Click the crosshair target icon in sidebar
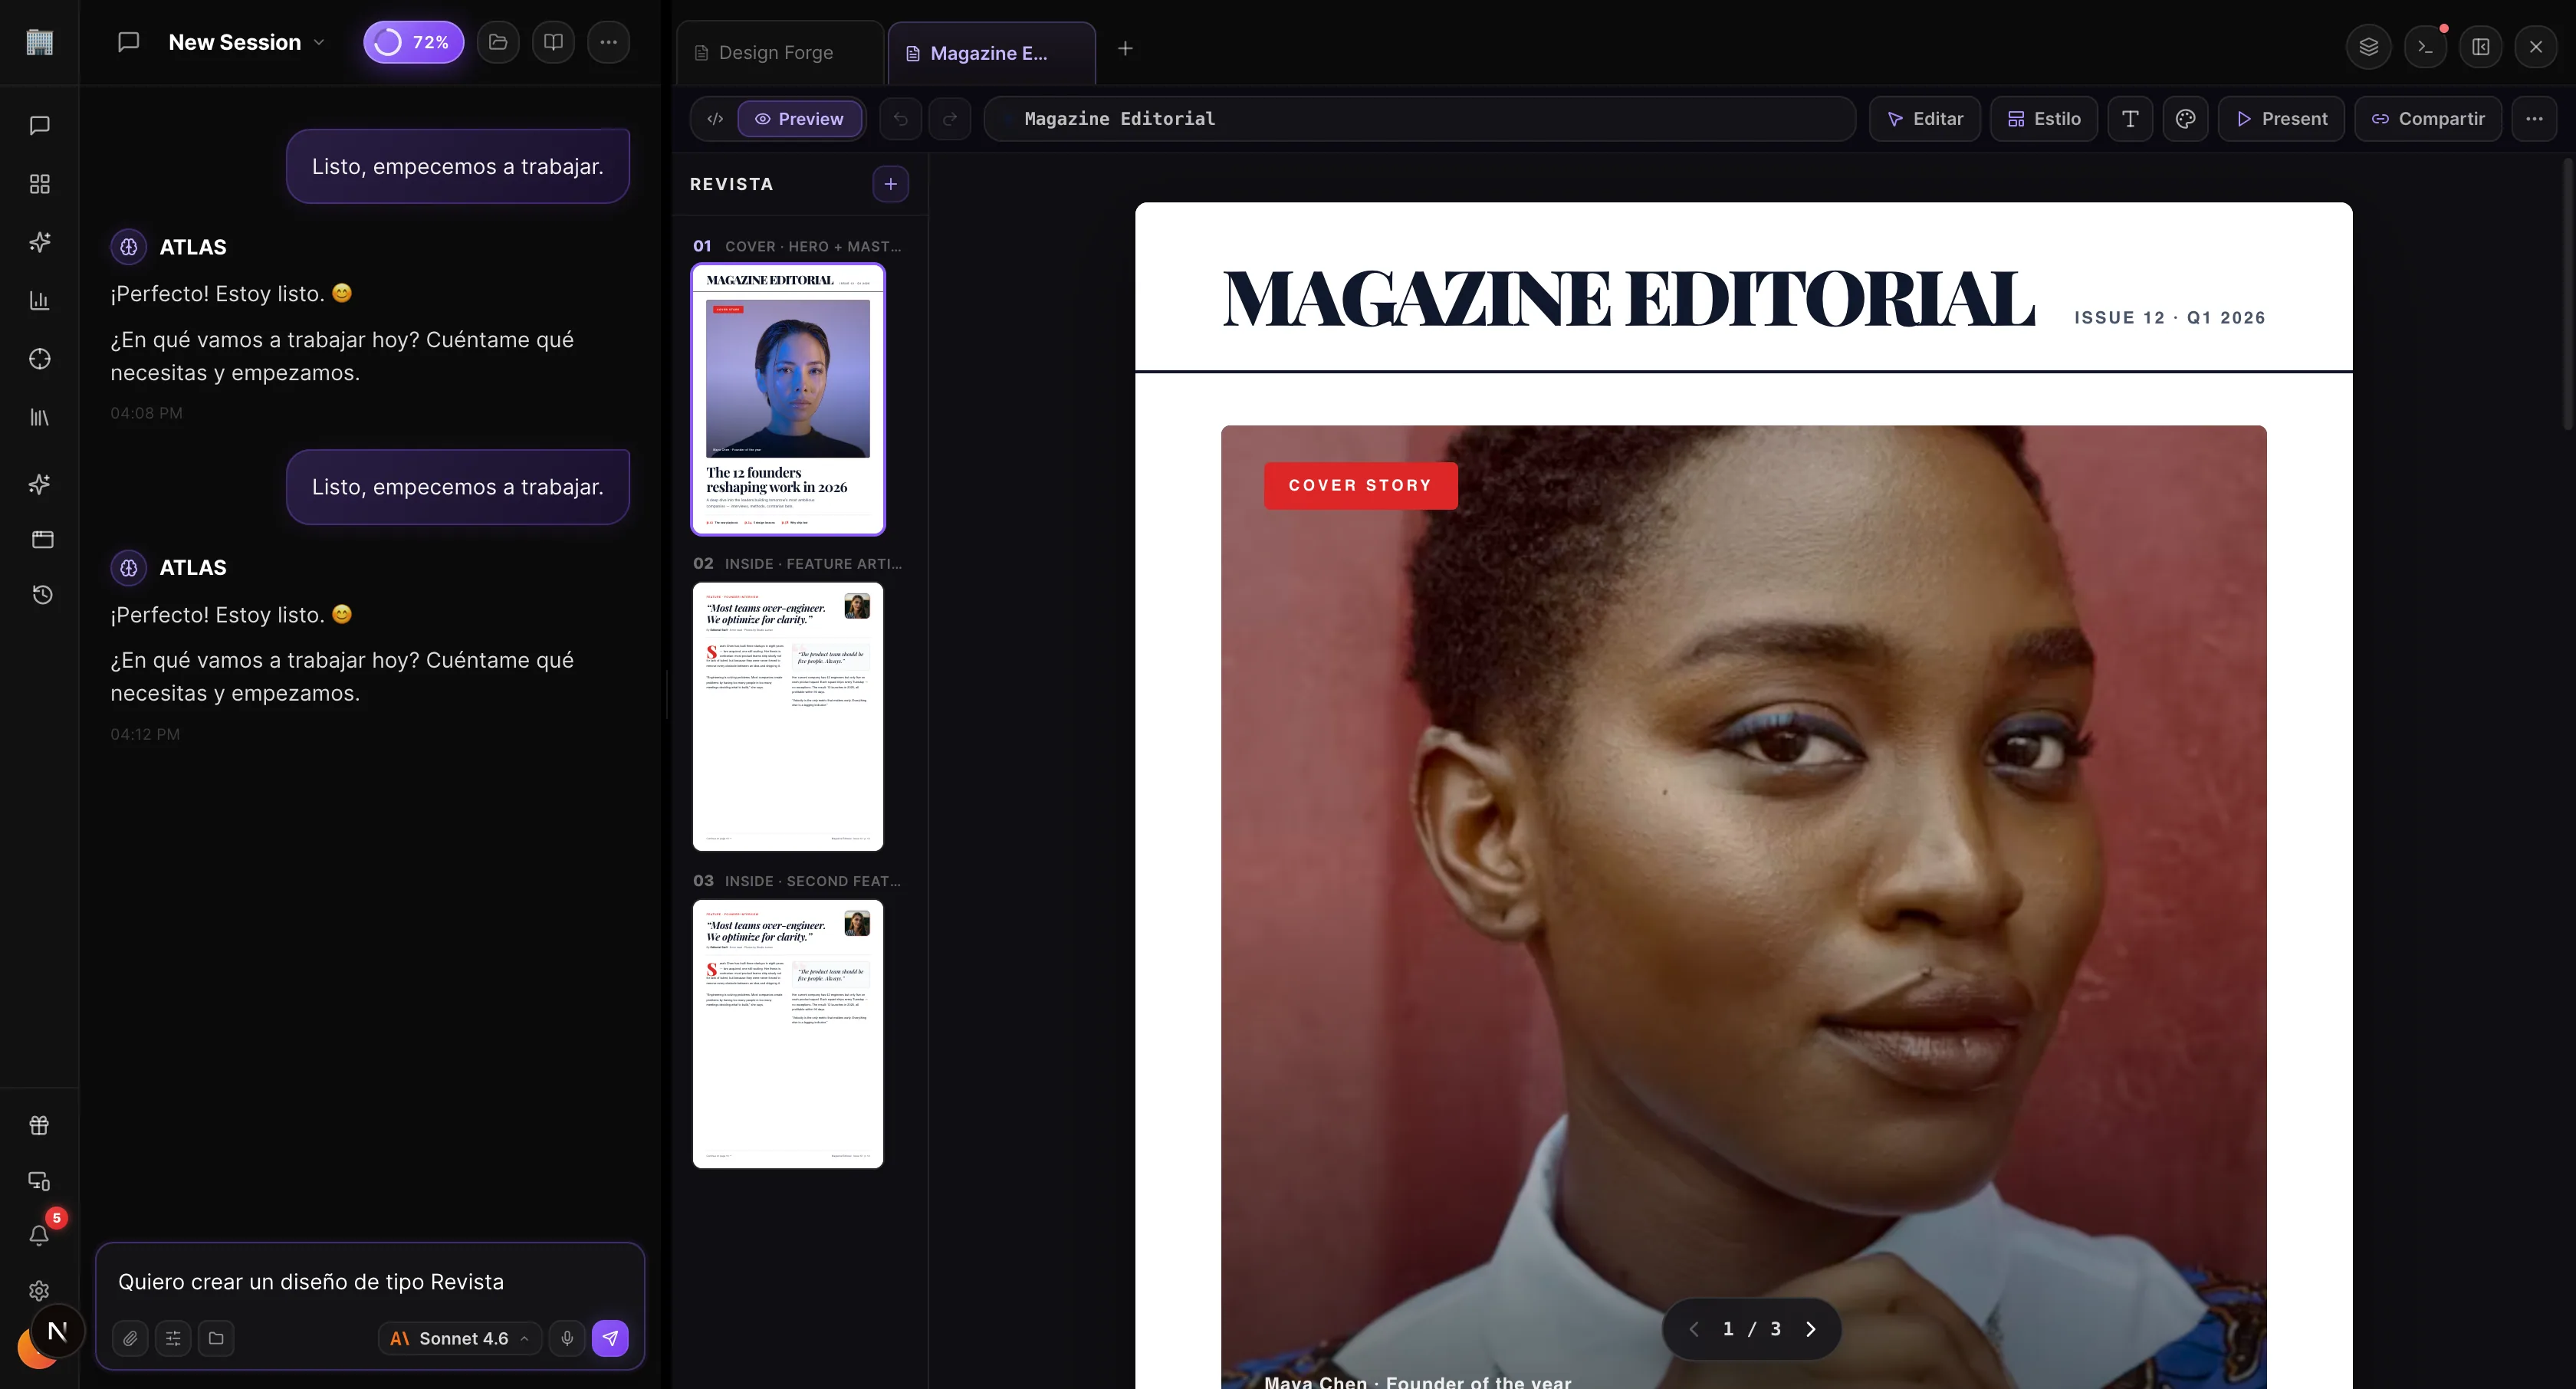Screen dimensions: 2576x1389 point(40,359)
